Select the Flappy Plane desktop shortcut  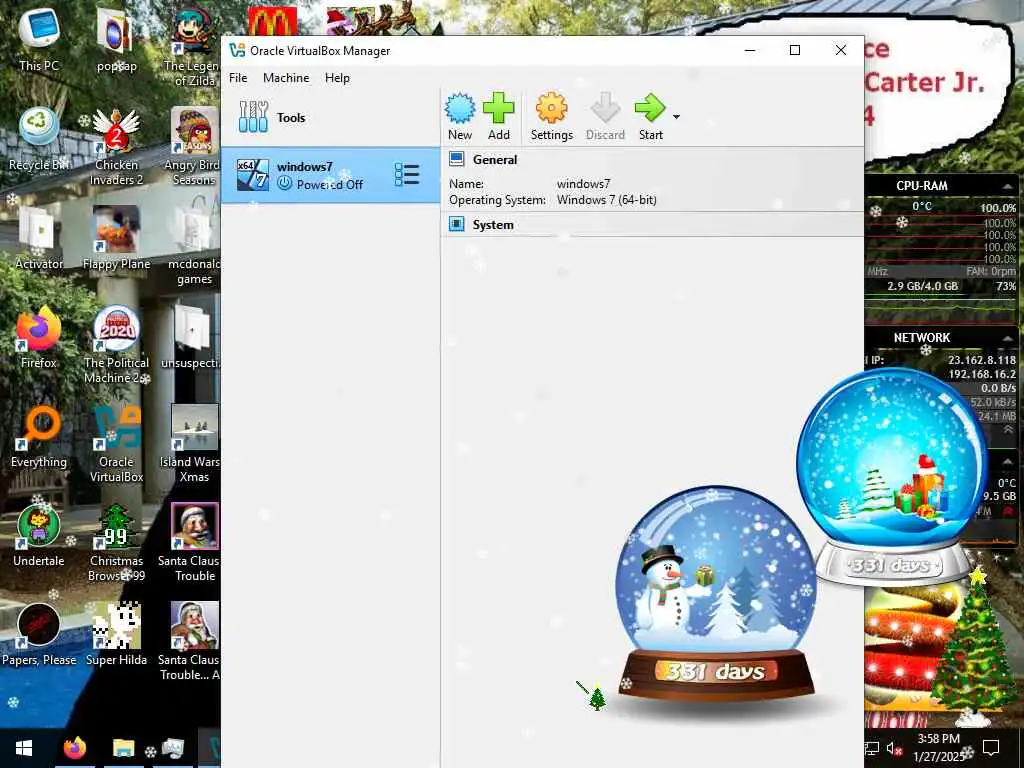click(x=116, y=238)
